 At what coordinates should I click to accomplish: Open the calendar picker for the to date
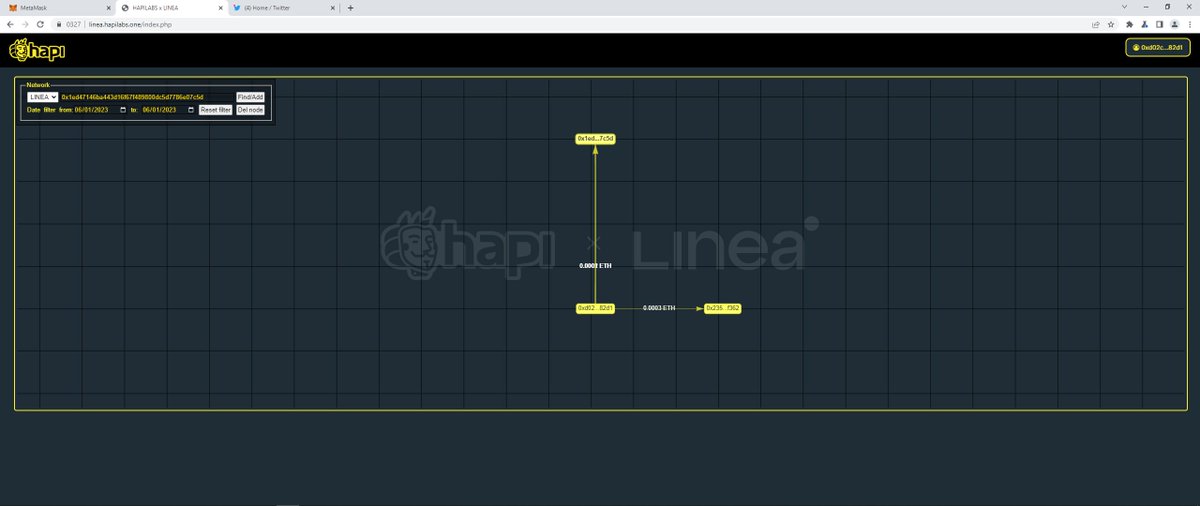(191, 110)
